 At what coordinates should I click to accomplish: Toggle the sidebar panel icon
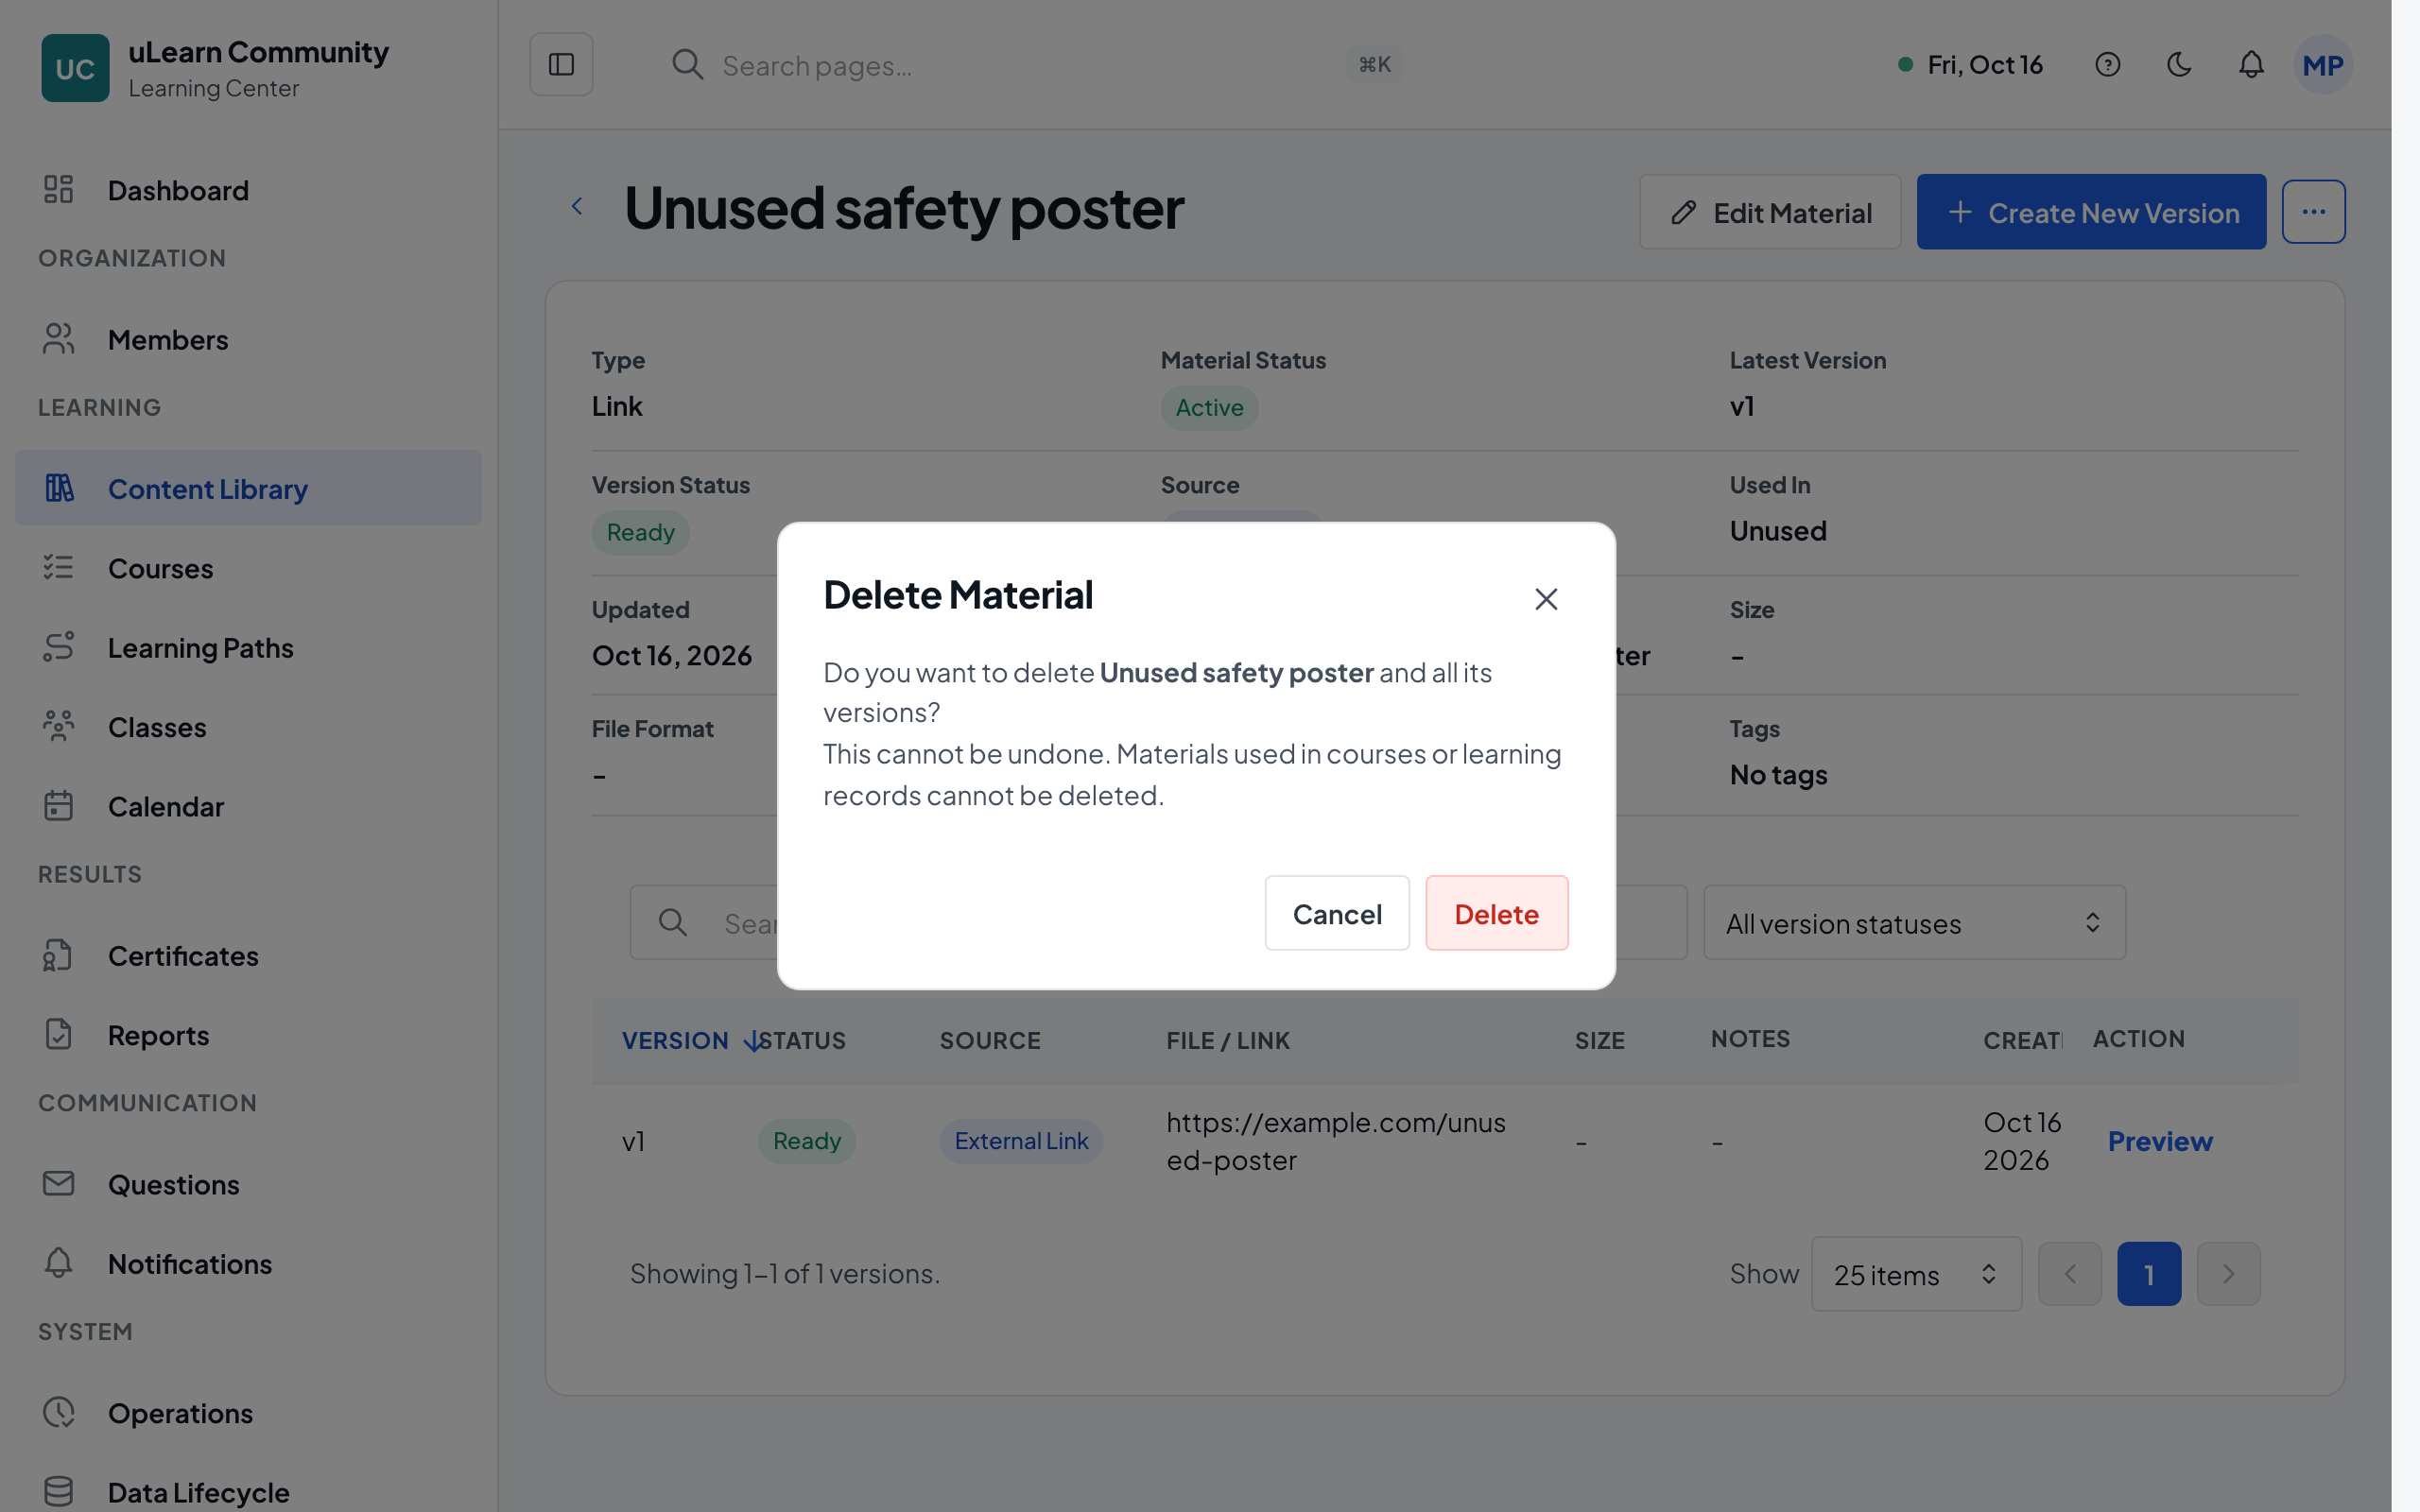pyautogui.click(x=561, y=65)
